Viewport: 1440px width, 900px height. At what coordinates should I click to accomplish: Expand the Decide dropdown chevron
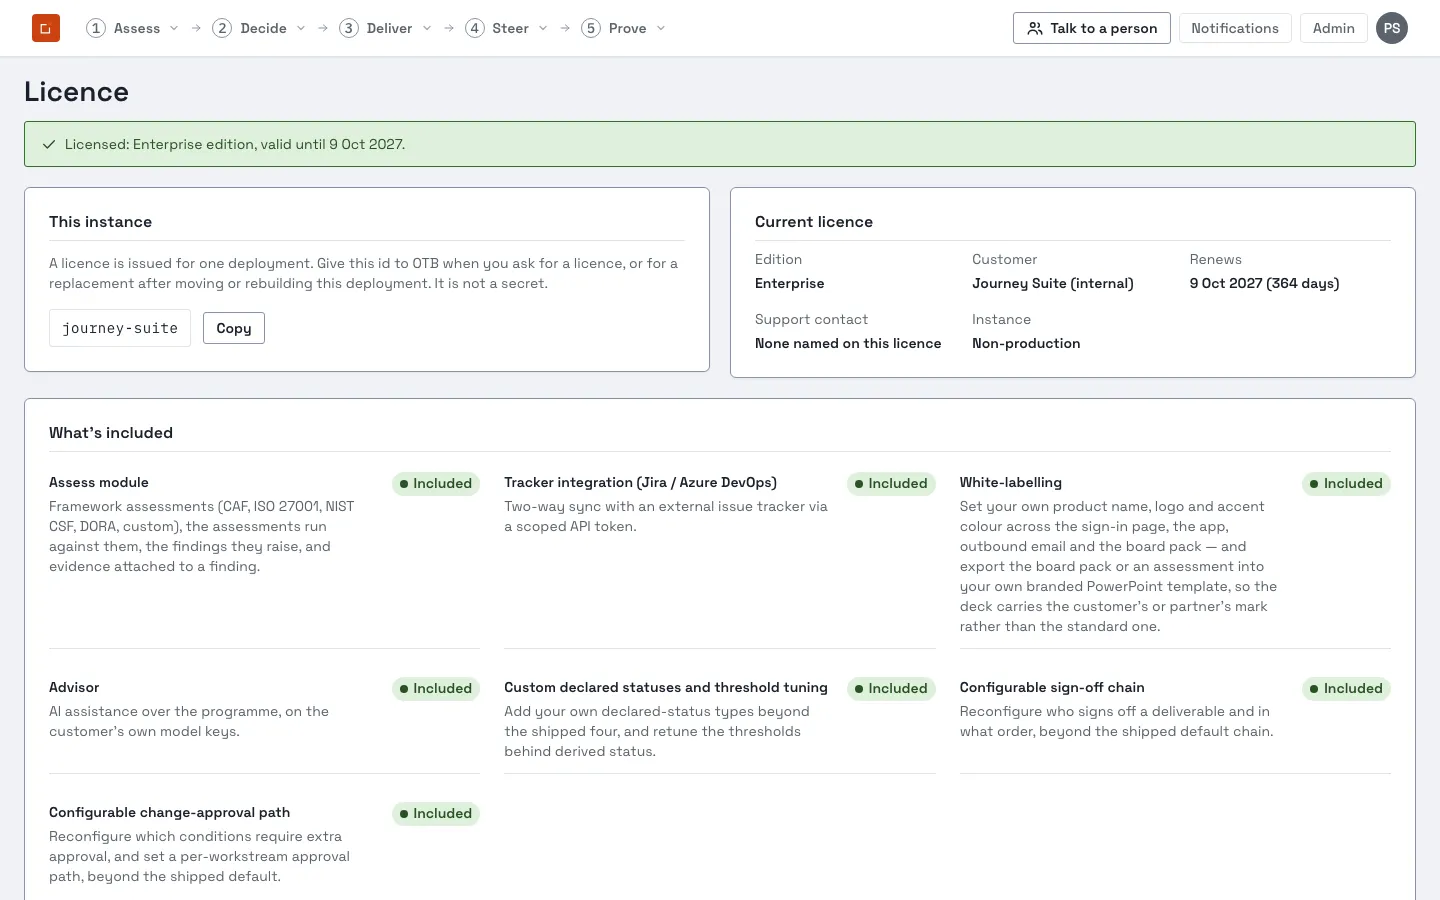[x=301, y=28]
